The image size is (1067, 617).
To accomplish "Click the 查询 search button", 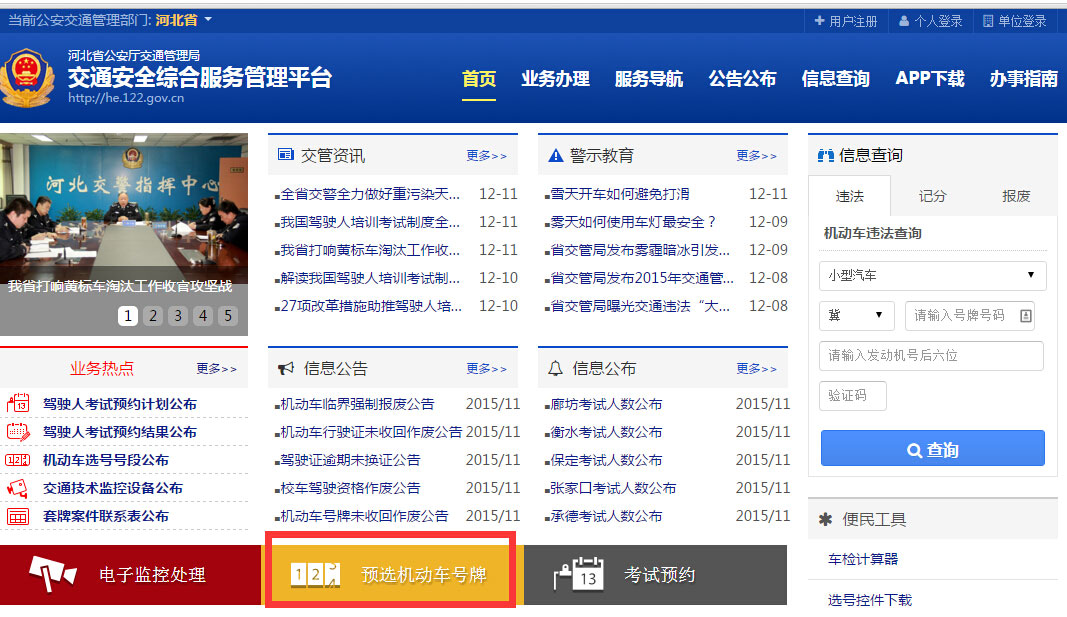I will coord(932,448).
